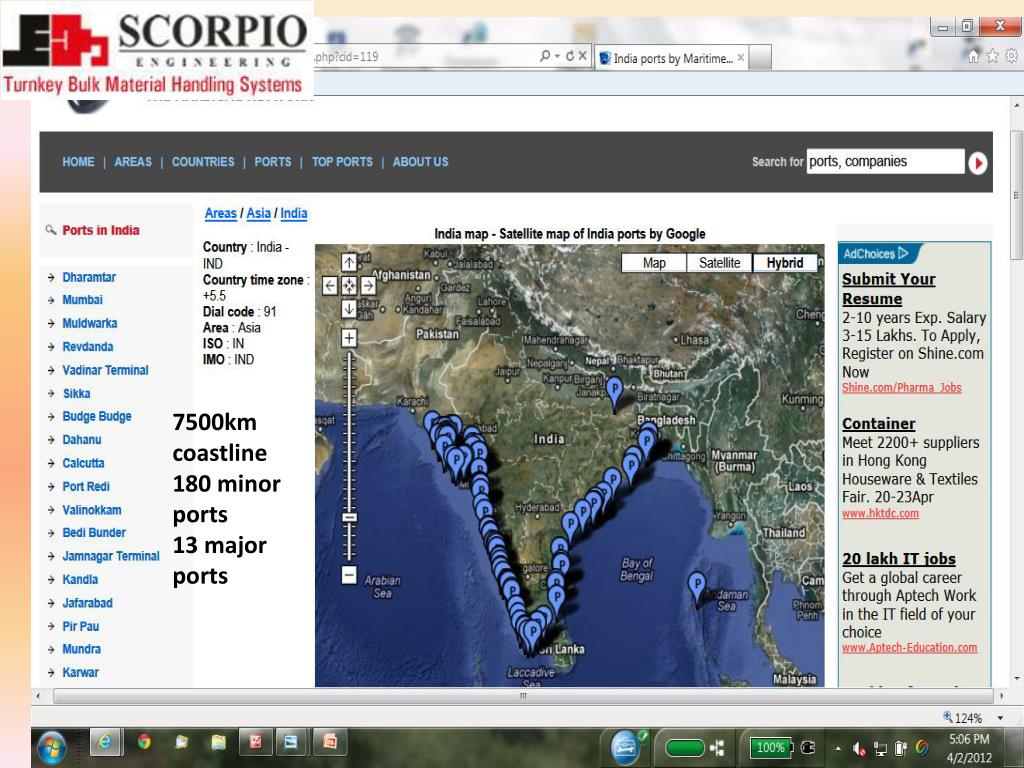This screenshot has height=768, width=1024.
Task: Open the COUNTRIES menu item
Action: (203, 162)
